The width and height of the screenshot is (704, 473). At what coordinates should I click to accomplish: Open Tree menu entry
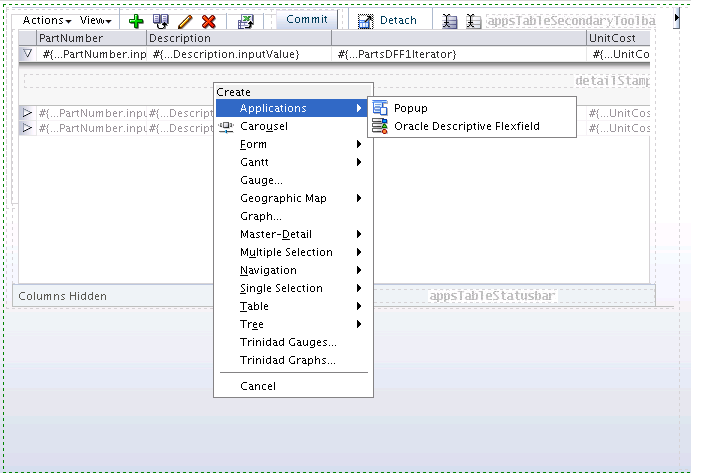(x=292, y=324)
